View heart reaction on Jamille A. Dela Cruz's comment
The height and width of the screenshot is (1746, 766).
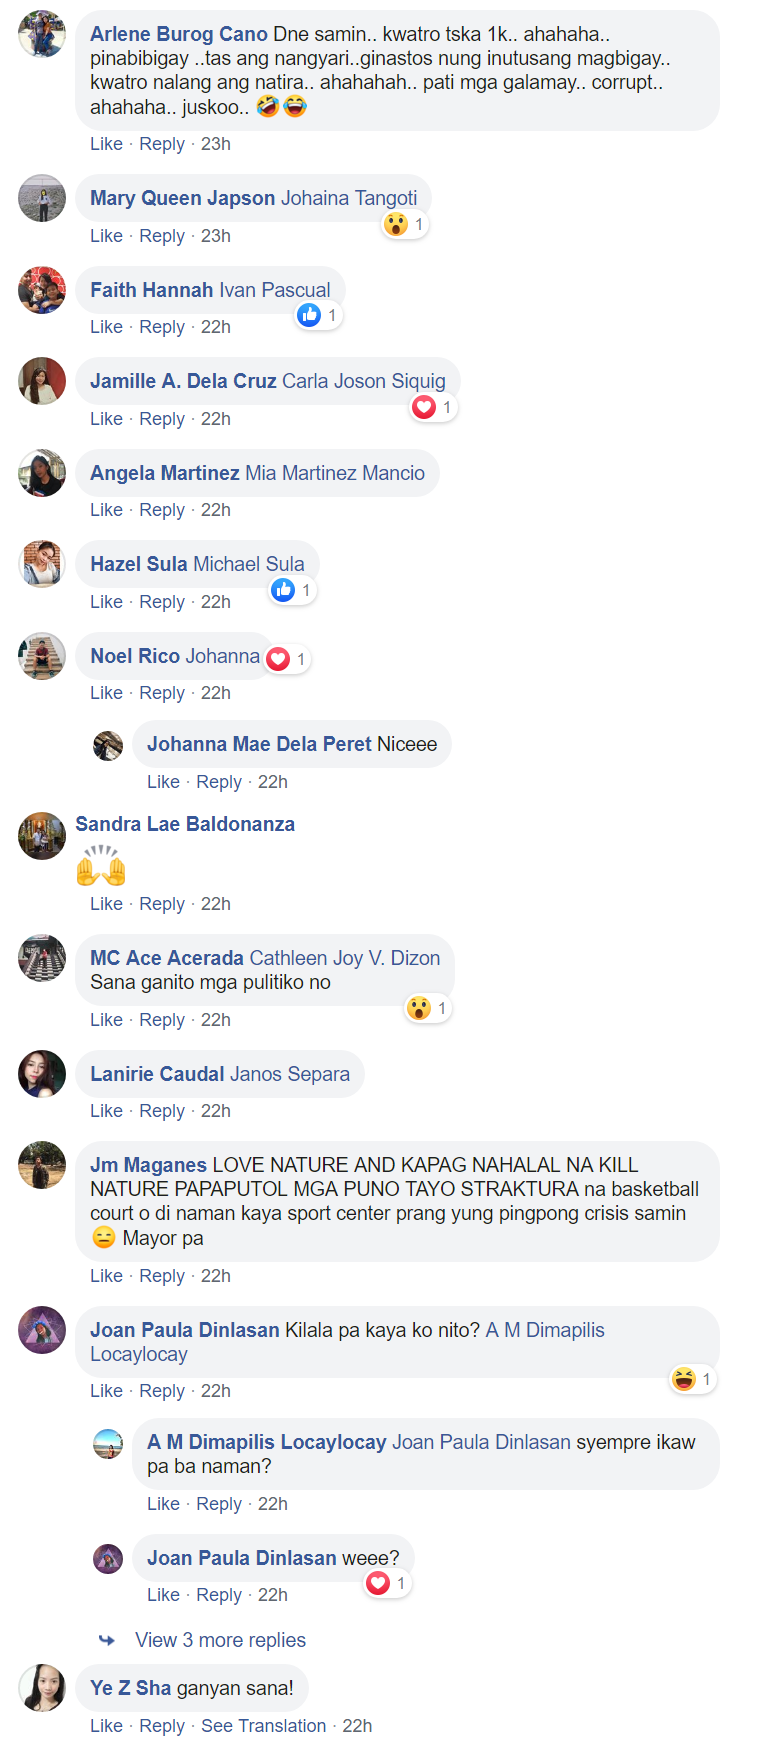click(x=434, y=407)
